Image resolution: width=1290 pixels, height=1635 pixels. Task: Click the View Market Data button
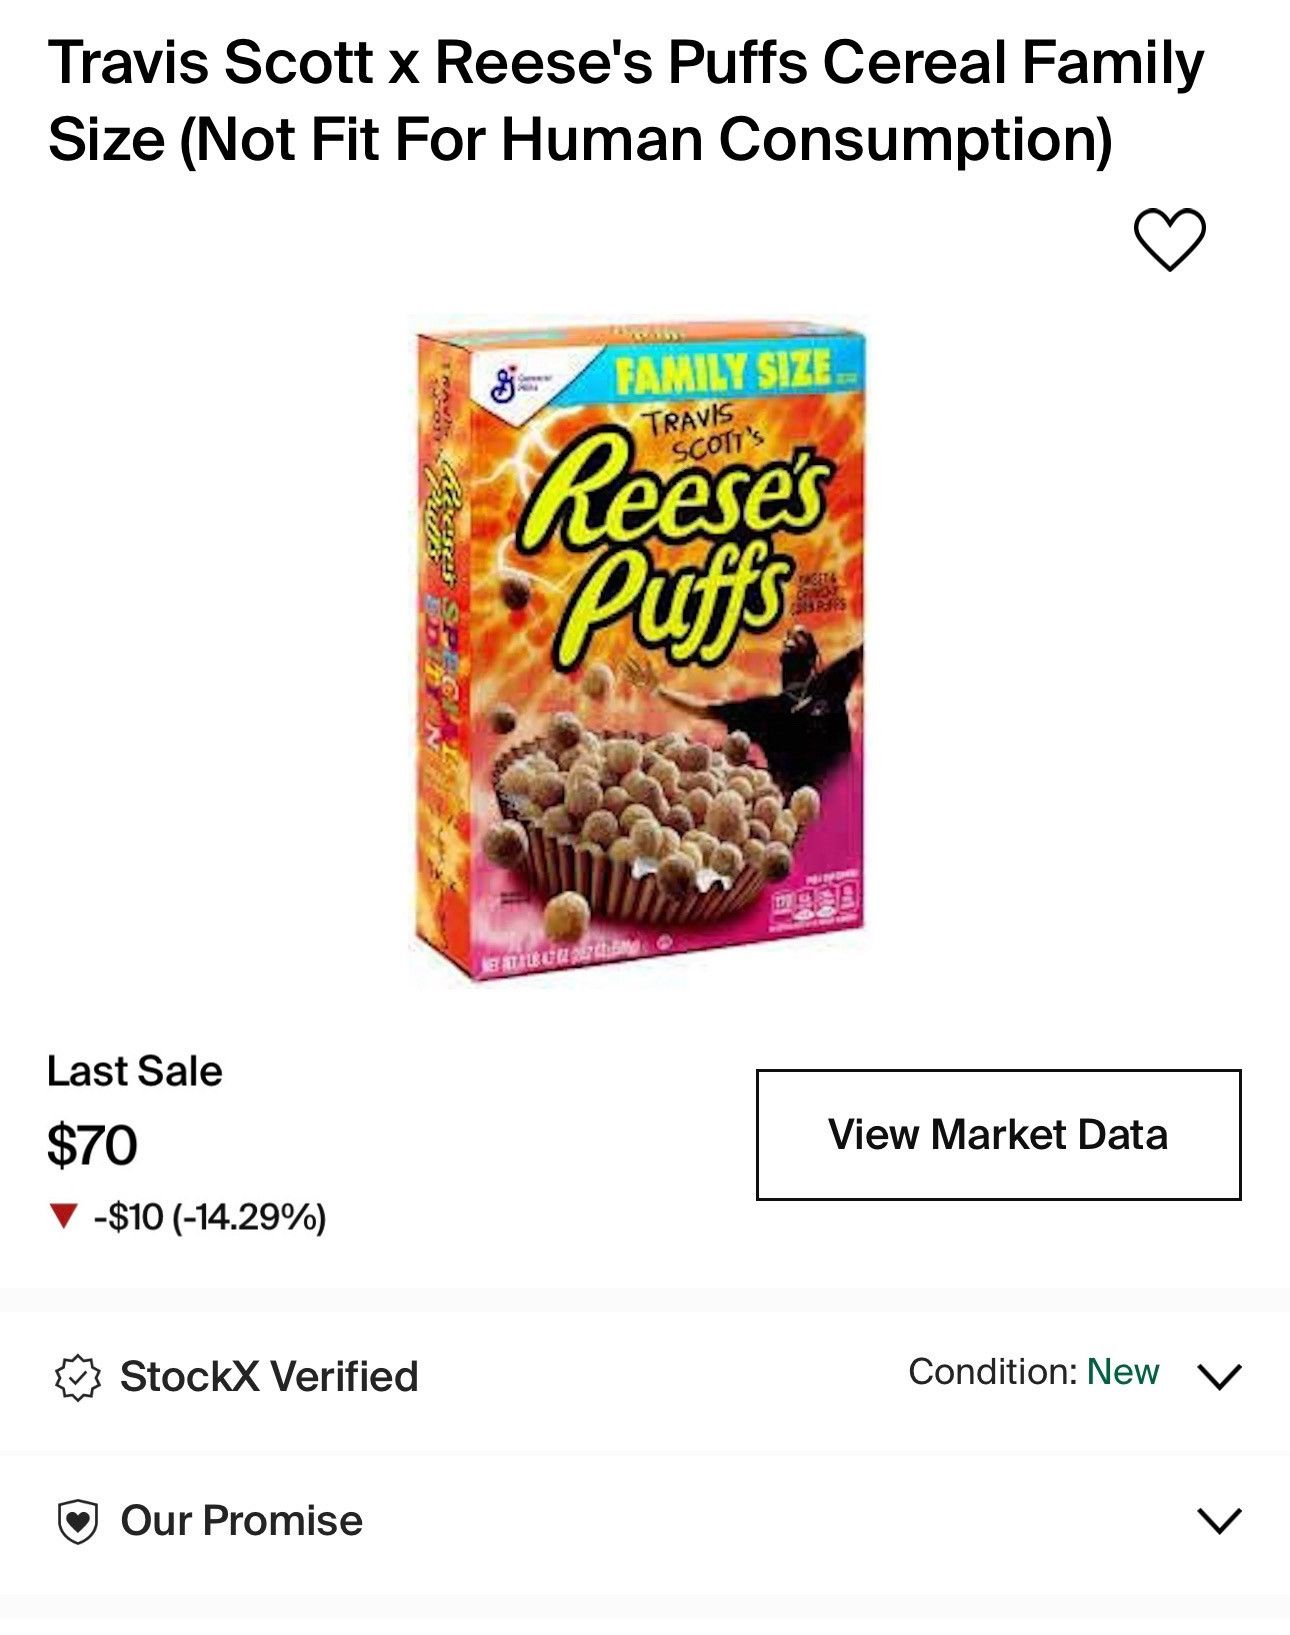click(998, 1134)
